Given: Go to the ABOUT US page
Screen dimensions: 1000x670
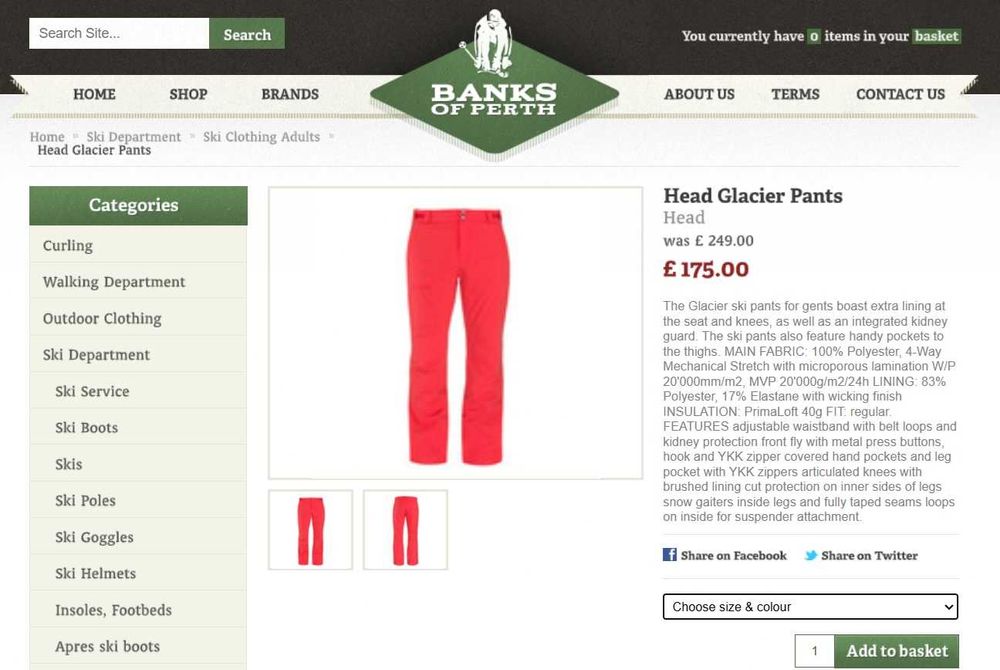Looking at the screenshot, I should point(699,94).
